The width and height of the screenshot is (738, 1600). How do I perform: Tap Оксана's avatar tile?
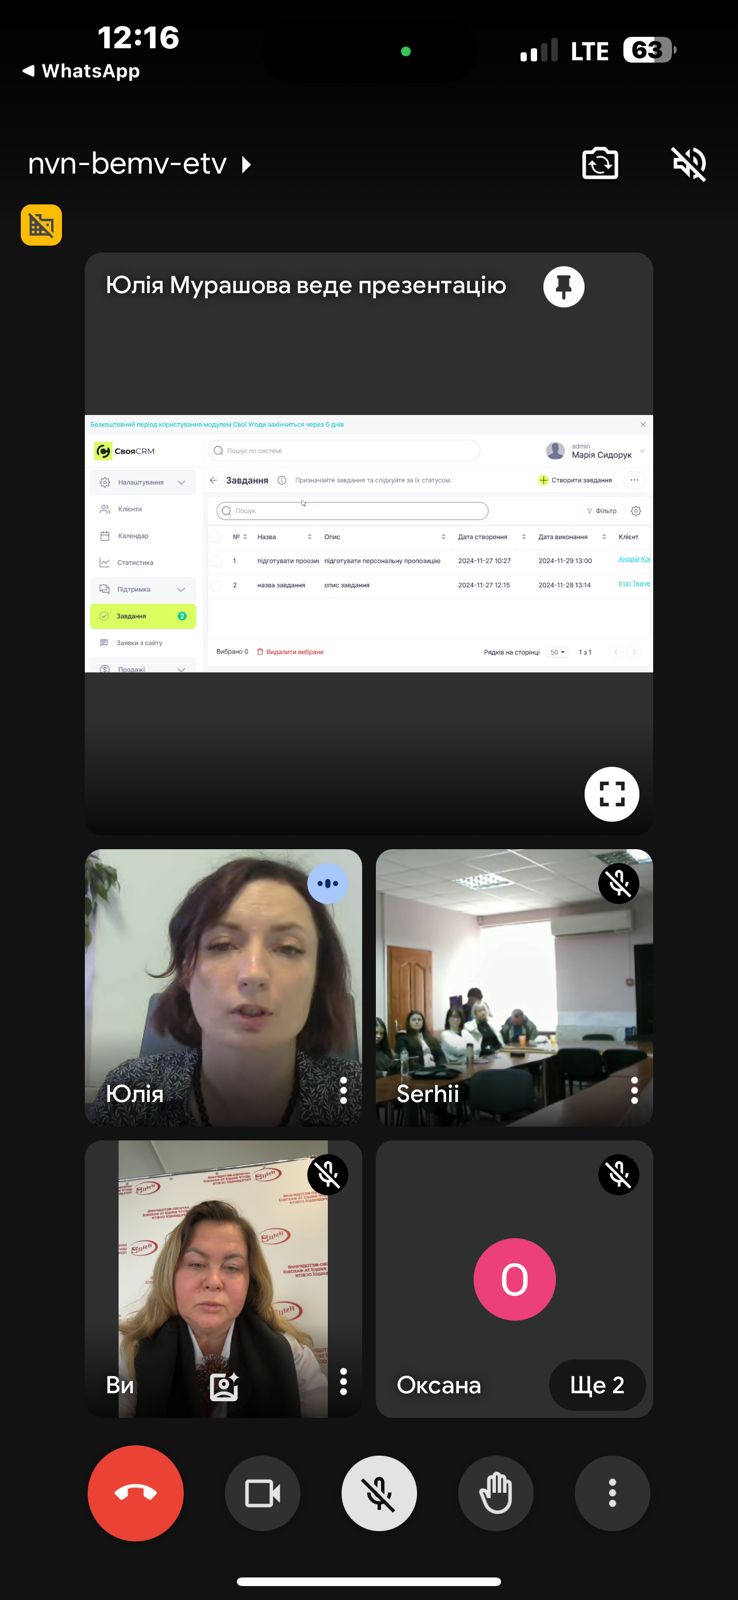pyautogui.click(x=514, y=1279)
